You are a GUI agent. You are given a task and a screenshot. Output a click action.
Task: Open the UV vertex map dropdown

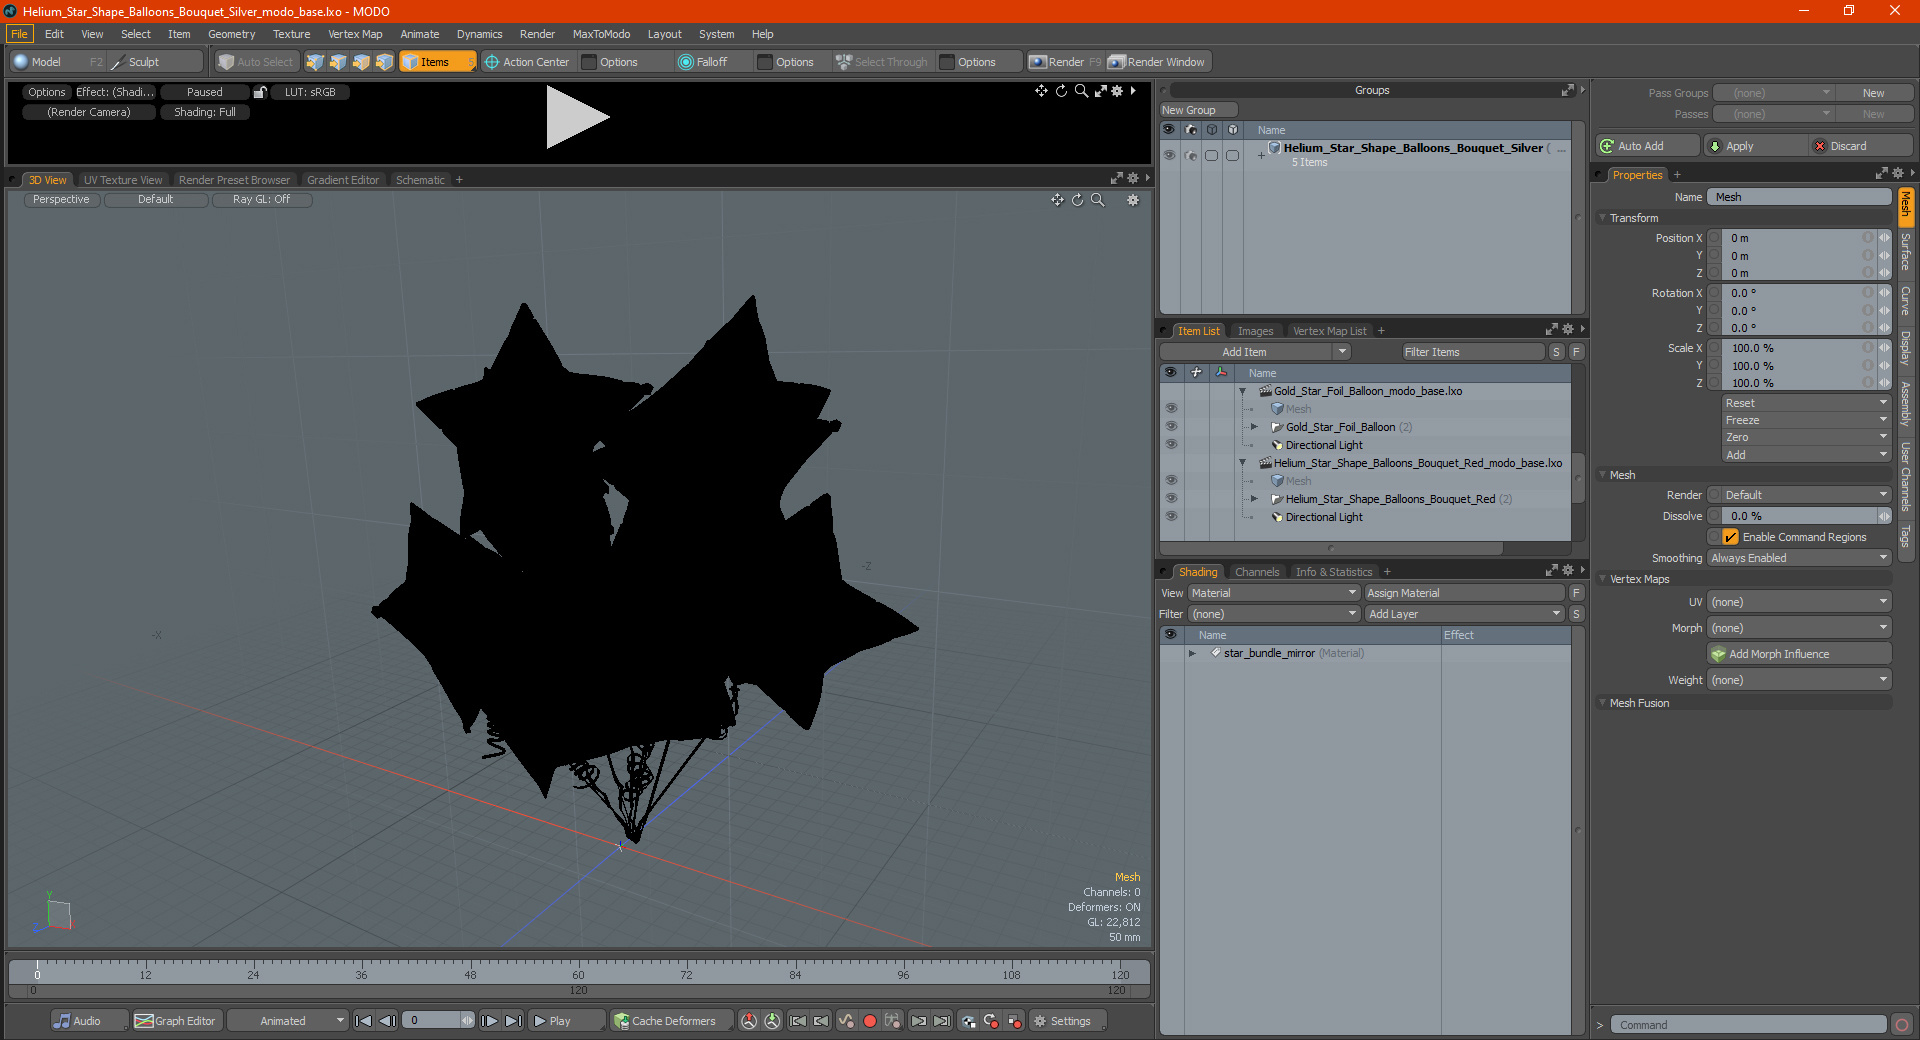click(1799, 602)
